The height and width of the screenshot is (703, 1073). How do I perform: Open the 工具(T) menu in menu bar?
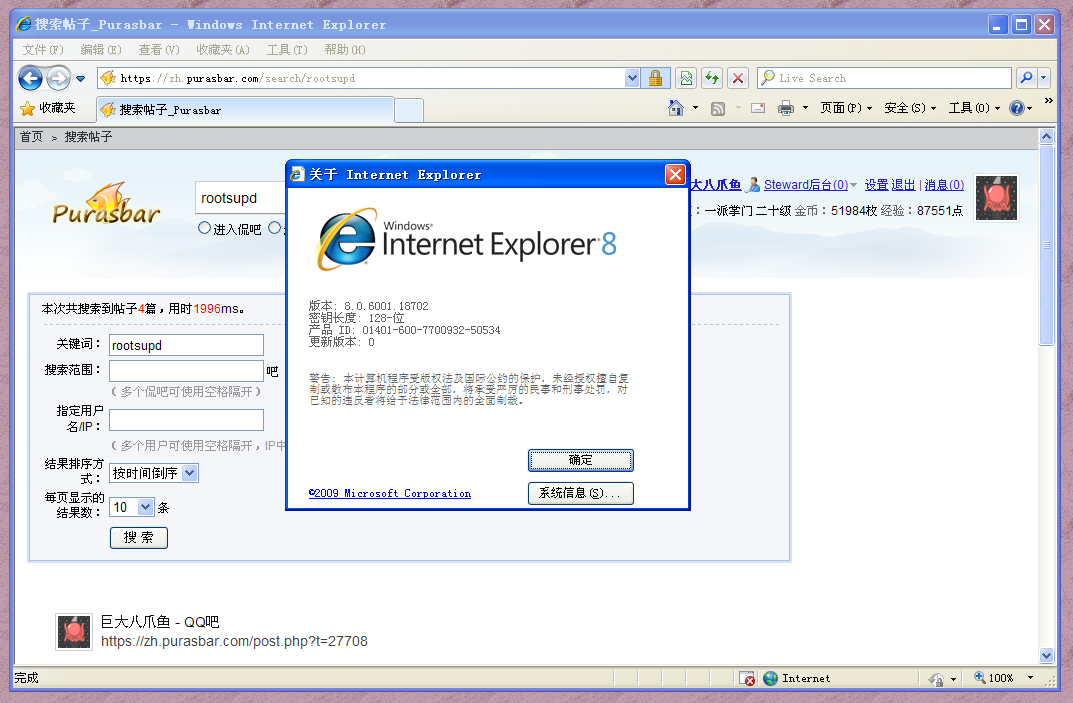click(287, 50)
